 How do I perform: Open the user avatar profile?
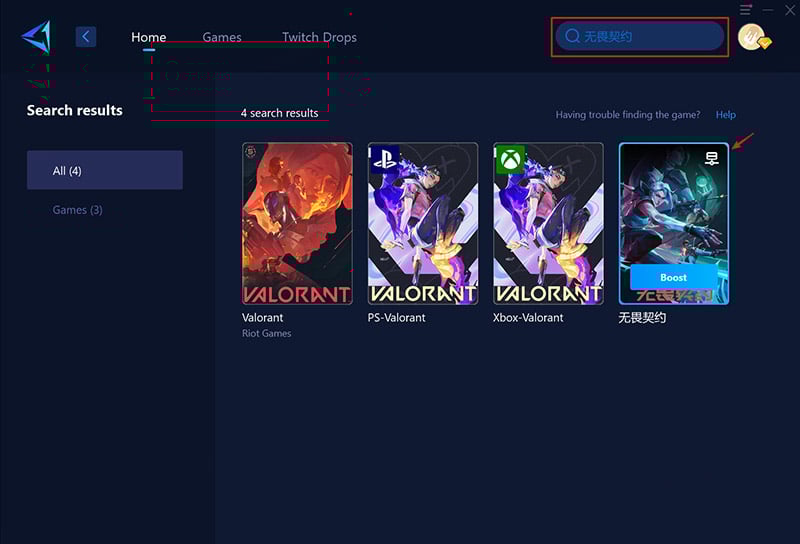pos(753,37)
